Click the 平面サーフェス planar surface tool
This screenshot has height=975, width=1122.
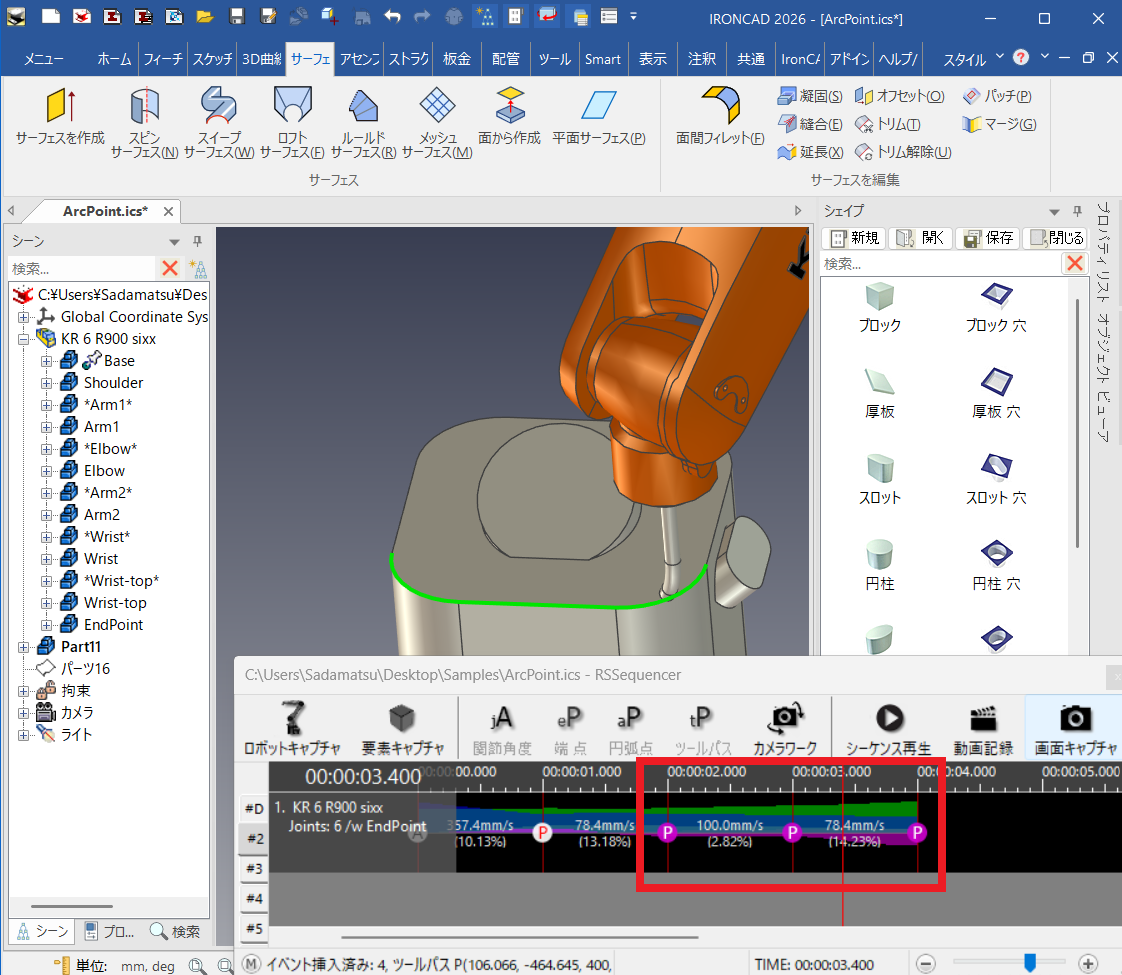[x=599, y=116]
